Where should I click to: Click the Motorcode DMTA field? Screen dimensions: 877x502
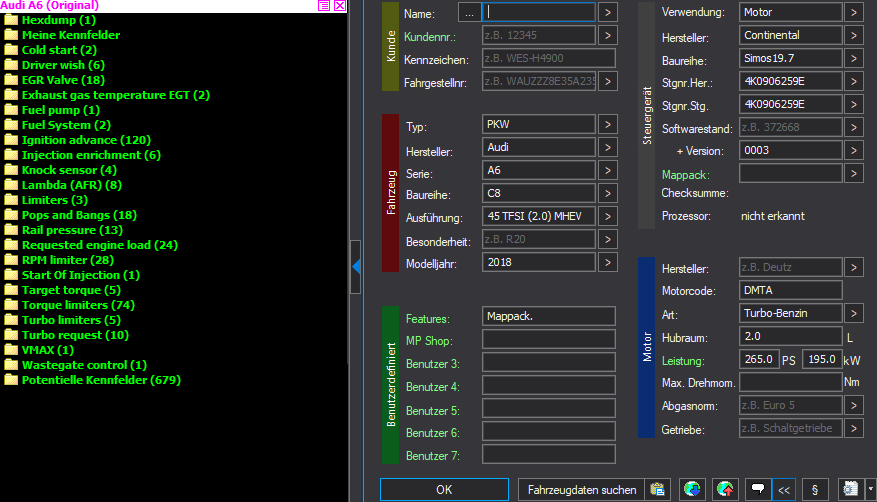(790, 290)
